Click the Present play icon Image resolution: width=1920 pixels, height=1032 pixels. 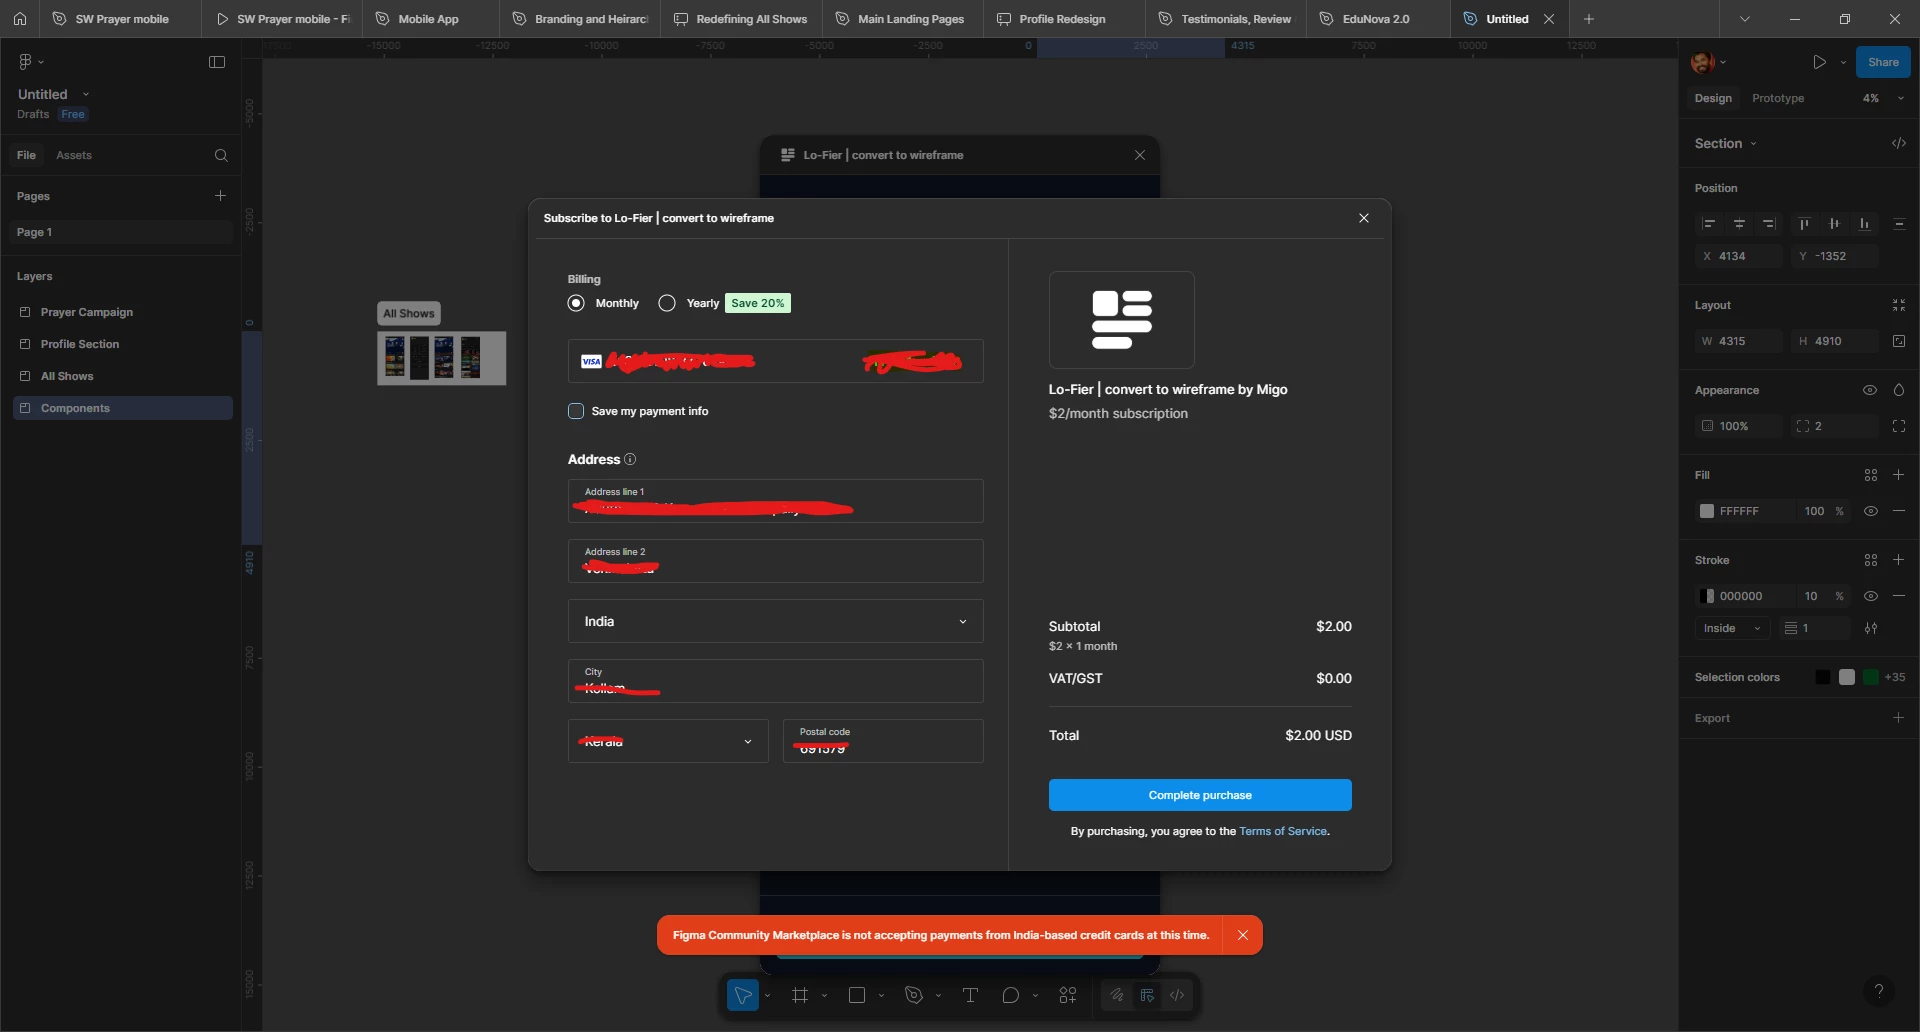tap(1819, 62)
